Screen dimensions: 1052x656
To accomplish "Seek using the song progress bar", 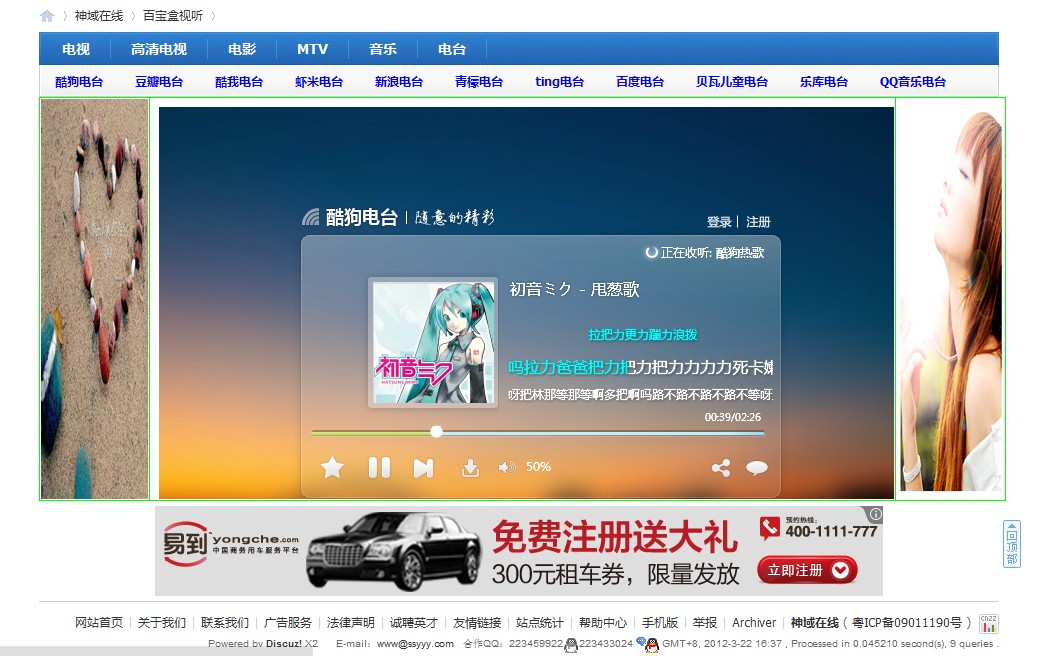I will coord(540,431).
